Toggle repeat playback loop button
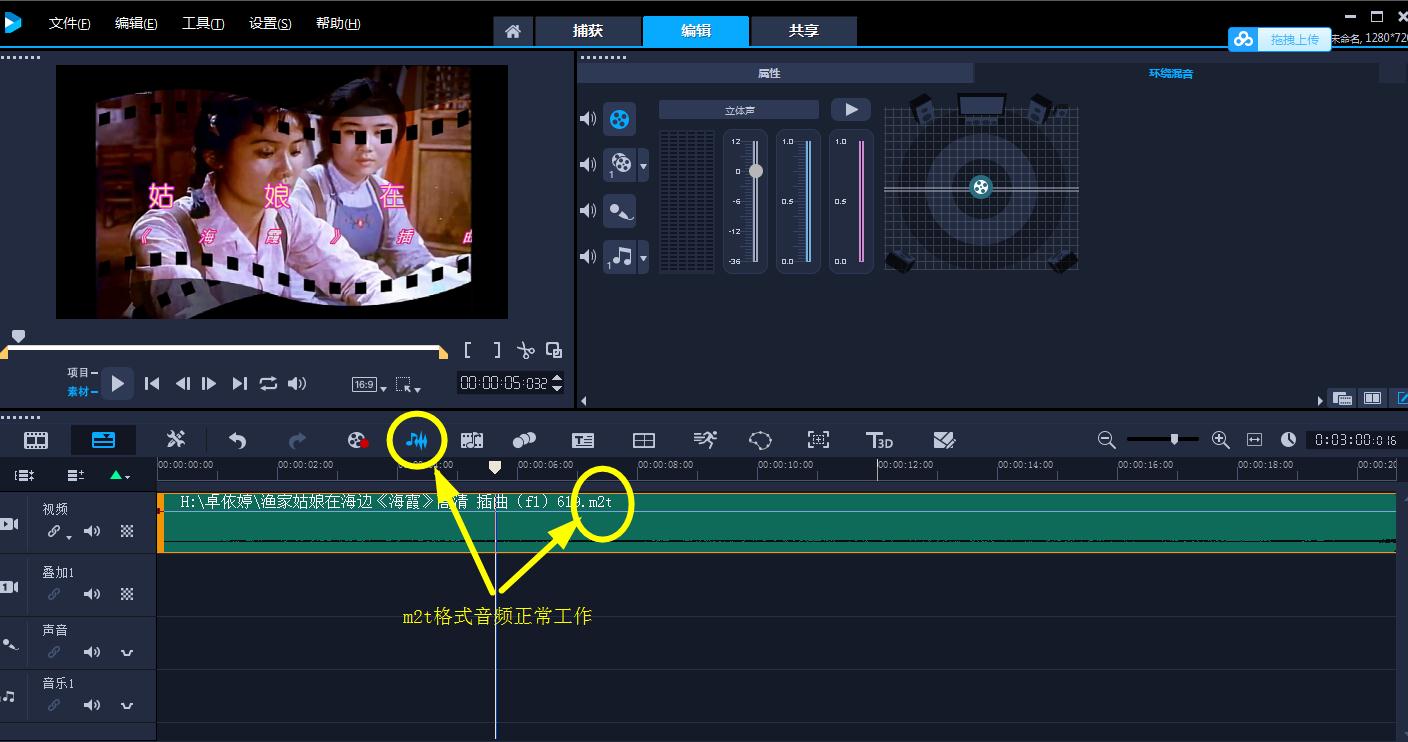Viewport: 1408px width, 742px height. pyautogui.click(x=268, y=383)
